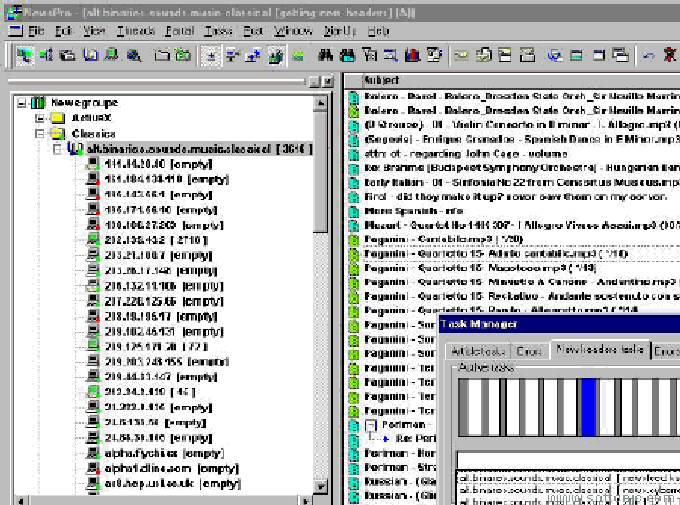The image size is (680, 505).
Task: Click the empty folder toolbar icon
Action: [x=162, y=56]
